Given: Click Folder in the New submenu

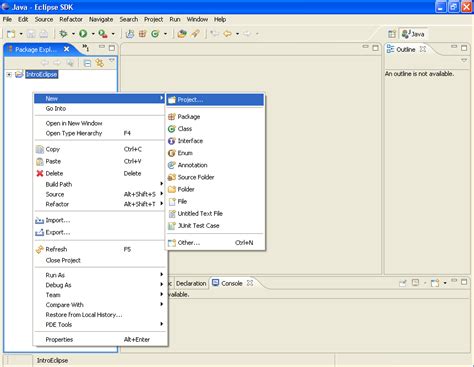Looking at the screenshot, I should tap(215, 189).
